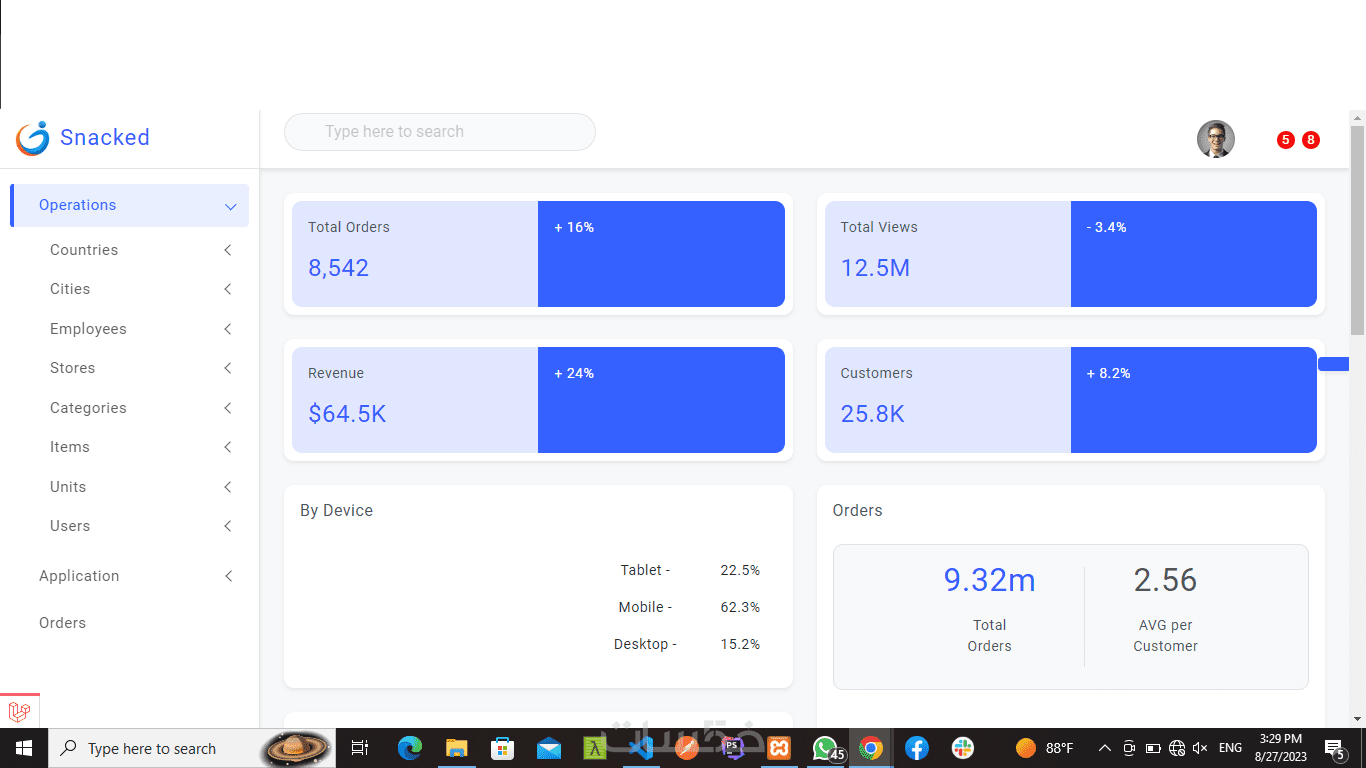Open XAMPP from the taskbar

pyautogui.click(x=780, y=748)
